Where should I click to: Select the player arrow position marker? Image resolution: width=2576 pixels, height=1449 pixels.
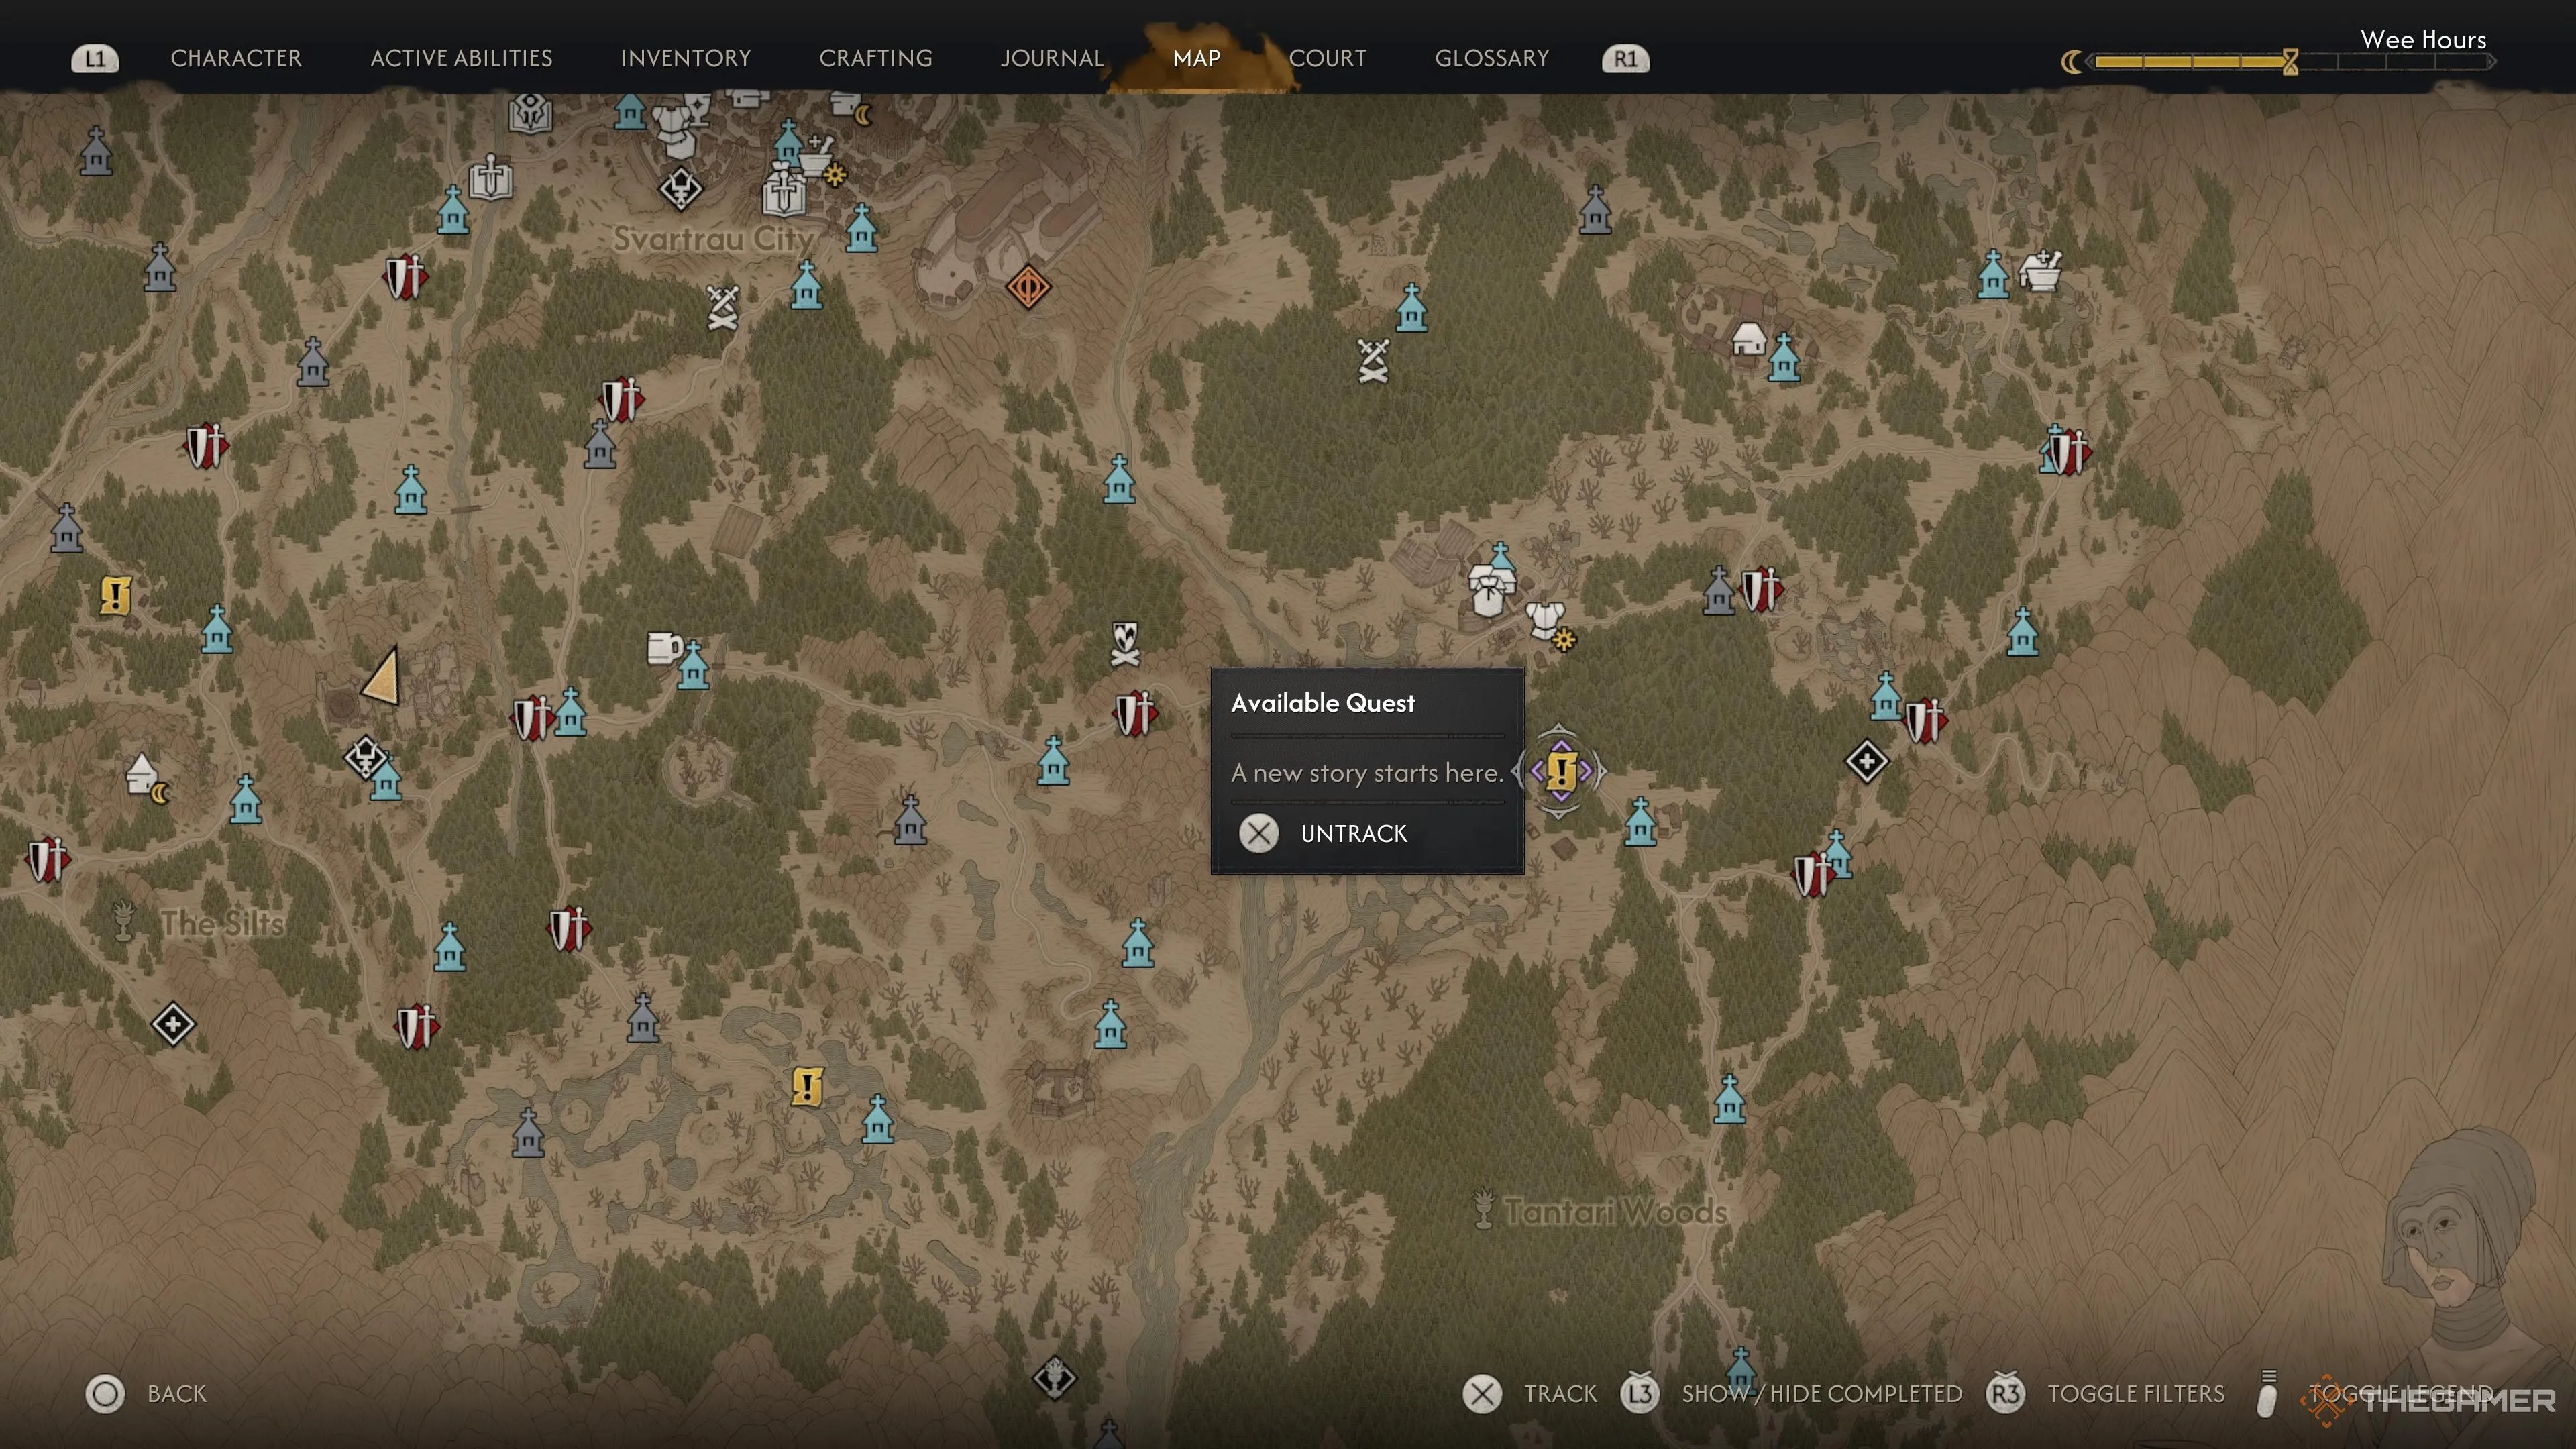(383, 676)
